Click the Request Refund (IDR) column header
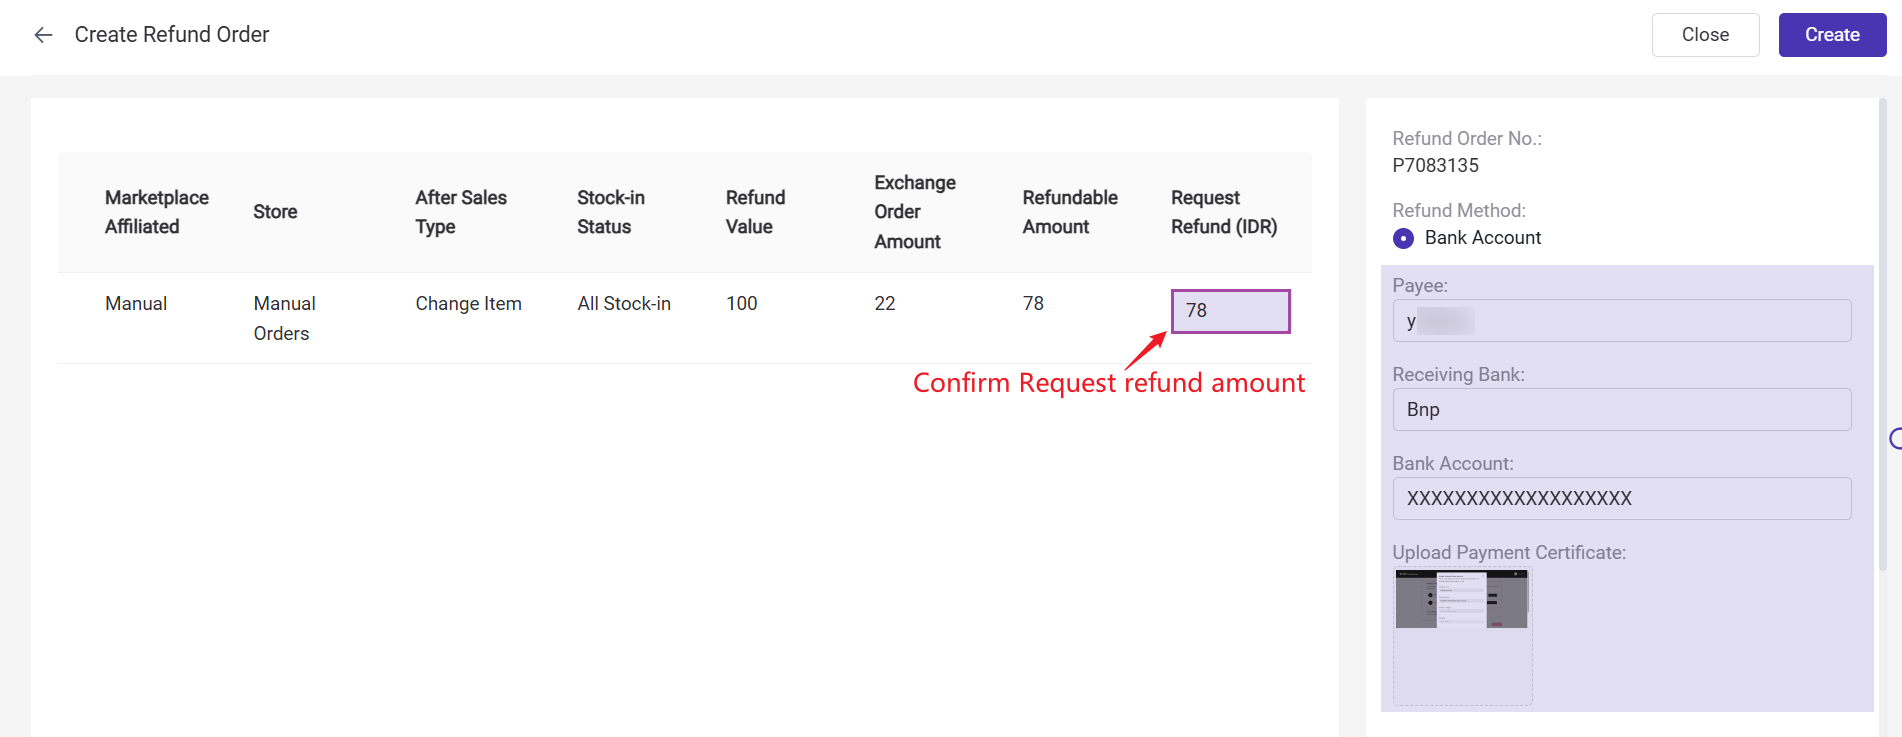 [1223, 212]
